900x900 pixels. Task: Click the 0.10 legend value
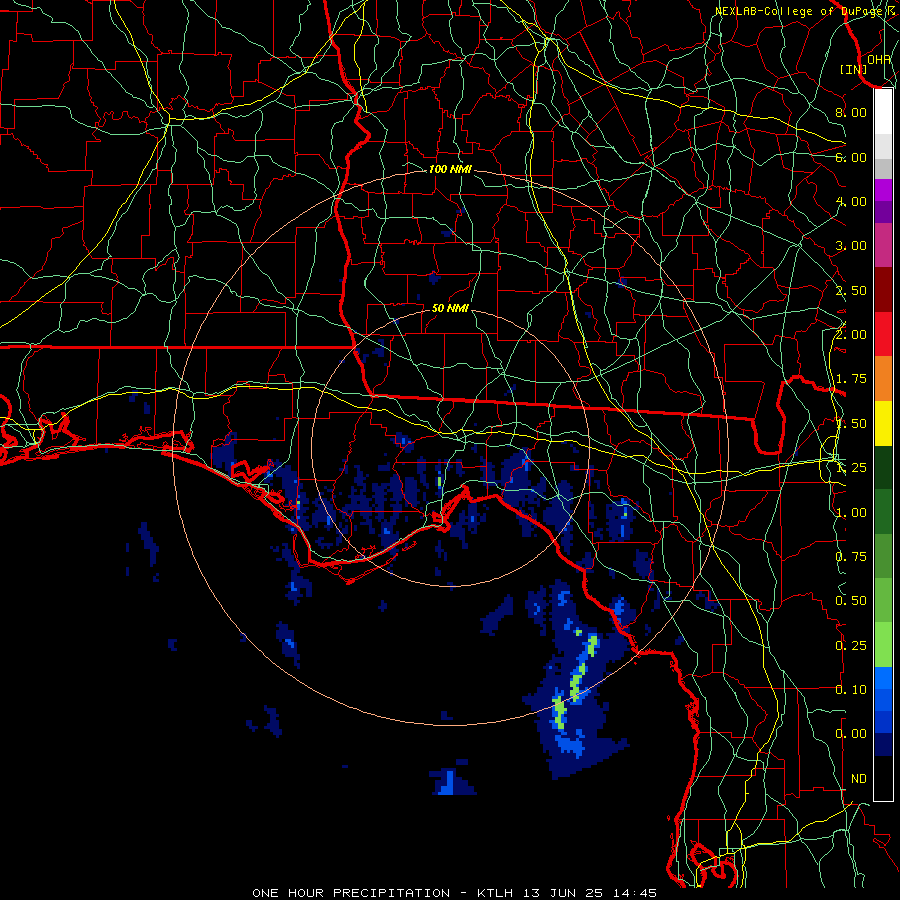coord(851,690)
